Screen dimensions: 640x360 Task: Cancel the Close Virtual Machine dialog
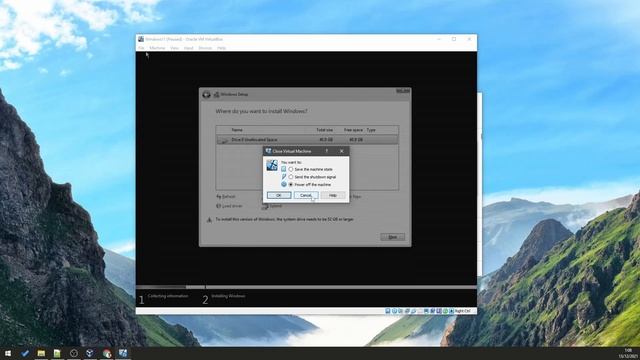306,196
